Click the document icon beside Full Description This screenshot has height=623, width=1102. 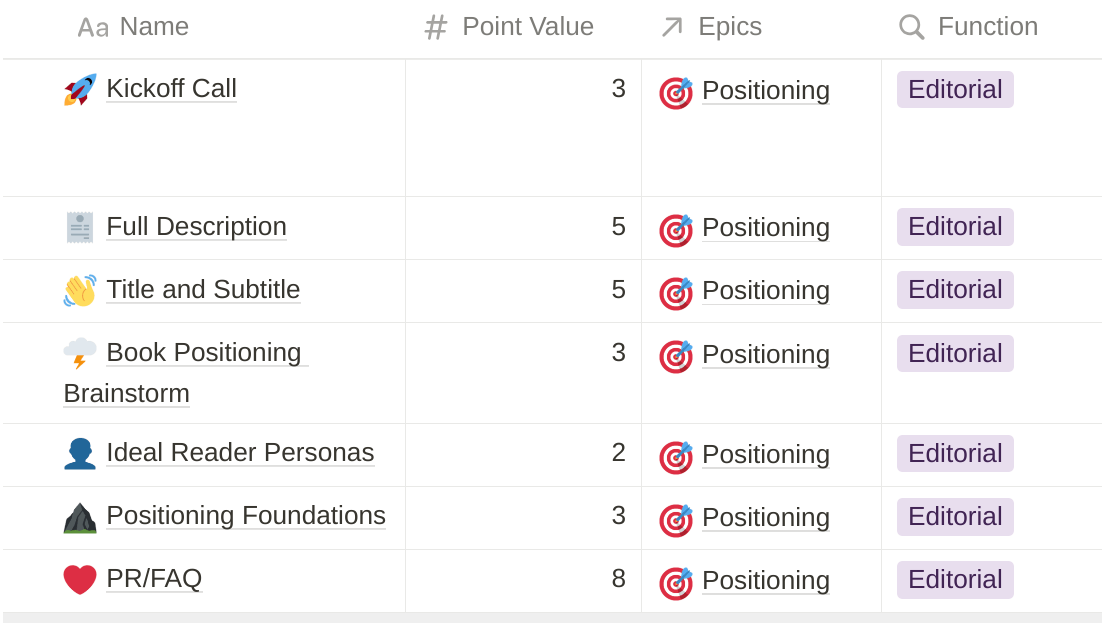tap(80, 227)
